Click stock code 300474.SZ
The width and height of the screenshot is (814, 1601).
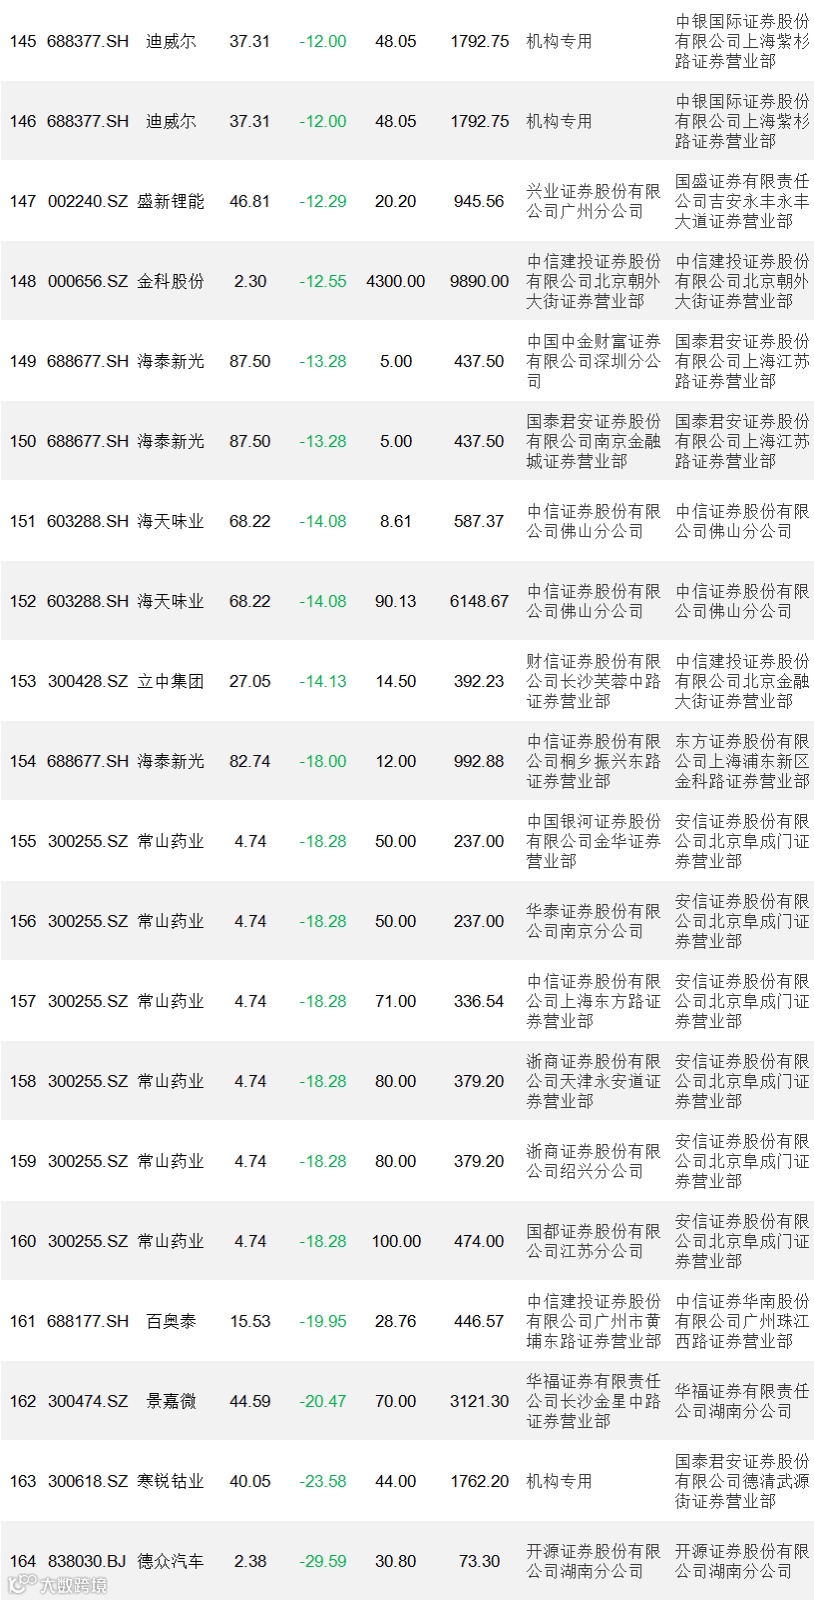(88, 1401)
